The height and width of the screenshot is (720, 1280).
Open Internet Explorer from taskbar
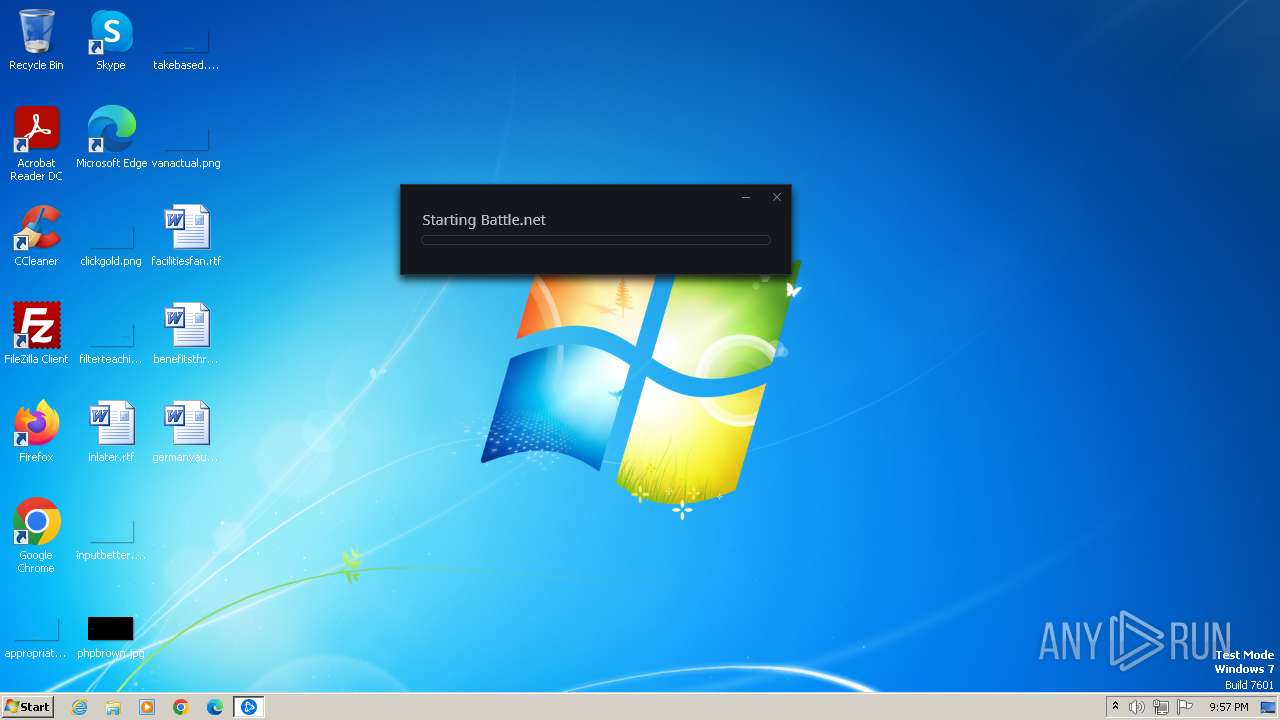(79, 707)
